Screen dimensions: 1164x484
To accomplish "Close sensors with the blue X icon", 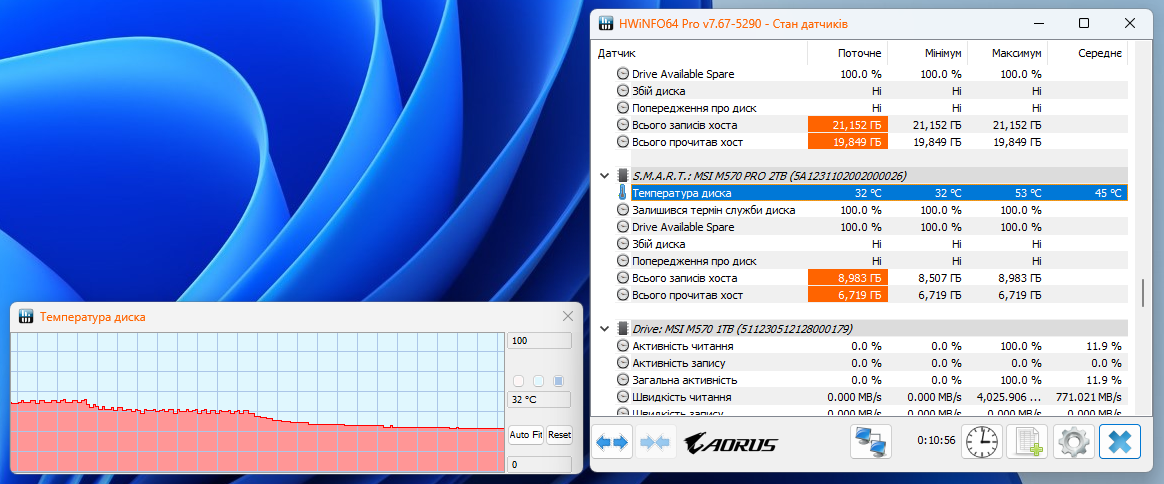I will pos(1119,442).
